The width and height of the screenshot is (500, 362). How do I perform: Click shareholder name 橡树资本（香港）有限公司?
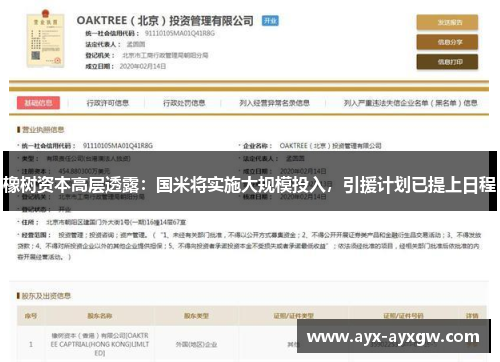(x=100, y=344)
